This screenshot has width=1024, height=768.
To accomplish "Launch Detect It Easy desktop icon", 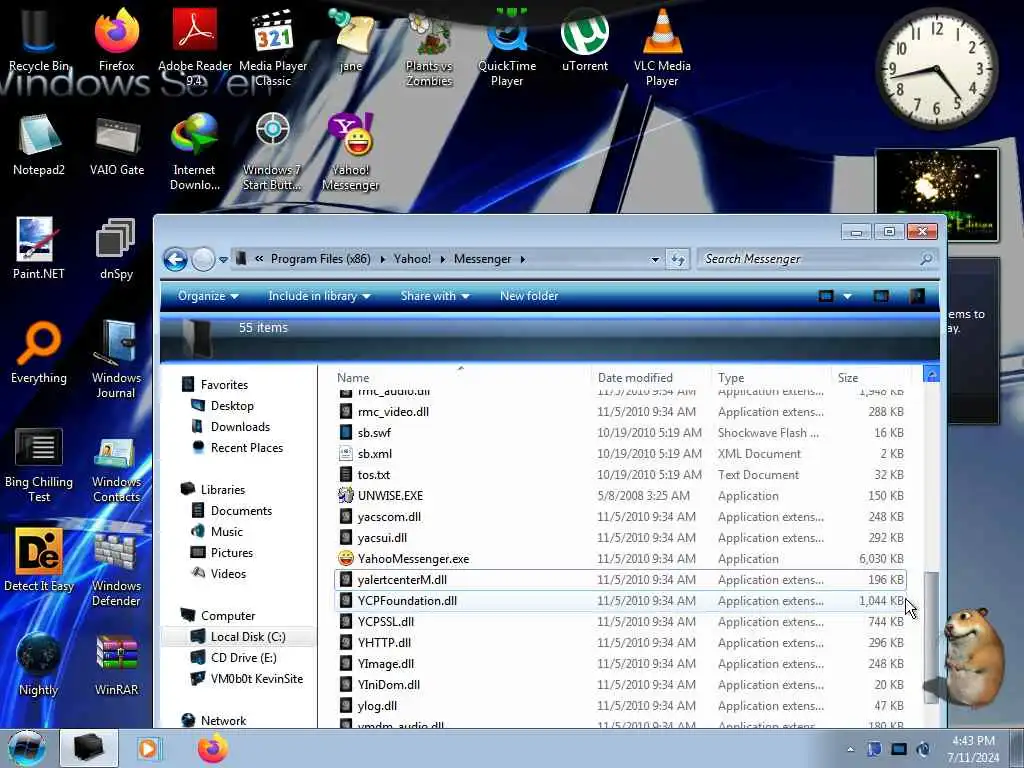I will pos(39,560).
